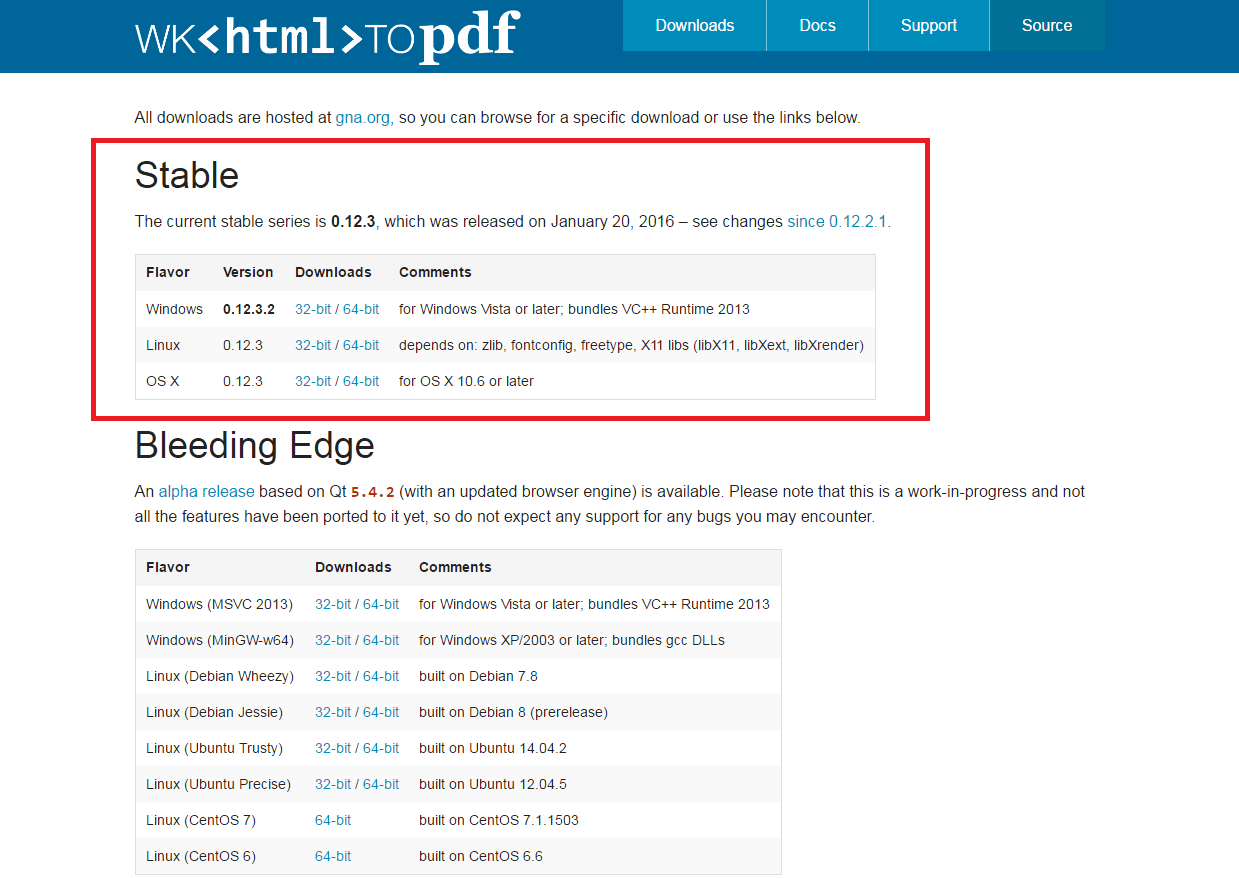Download Windows MSVC 2013 64-bit alpha
The image size is (1239, 878).
click(381, 604)
